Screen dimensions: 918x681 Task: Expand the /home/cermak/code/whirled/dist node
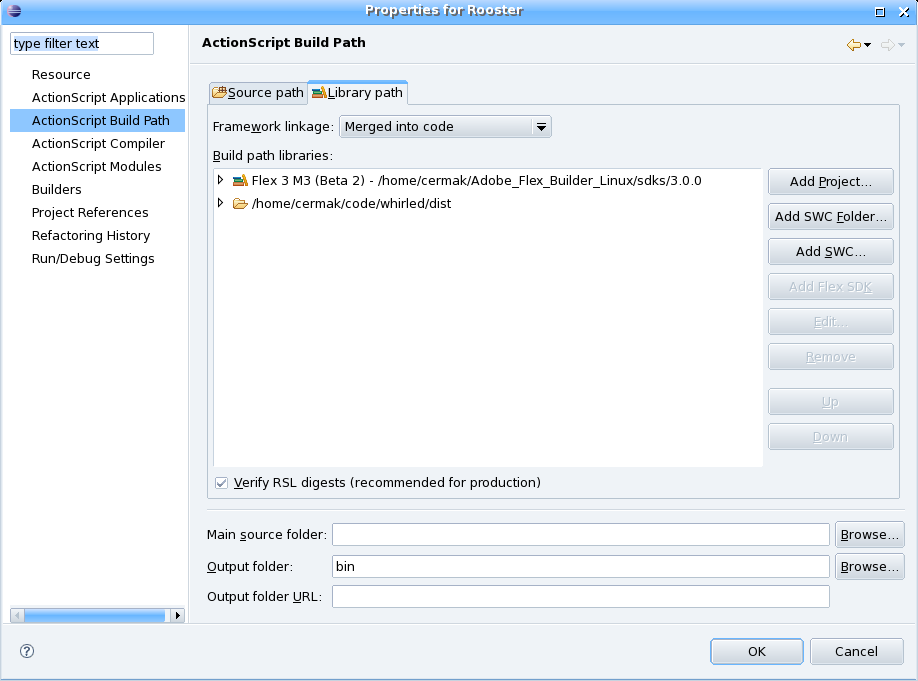point(220,204)
